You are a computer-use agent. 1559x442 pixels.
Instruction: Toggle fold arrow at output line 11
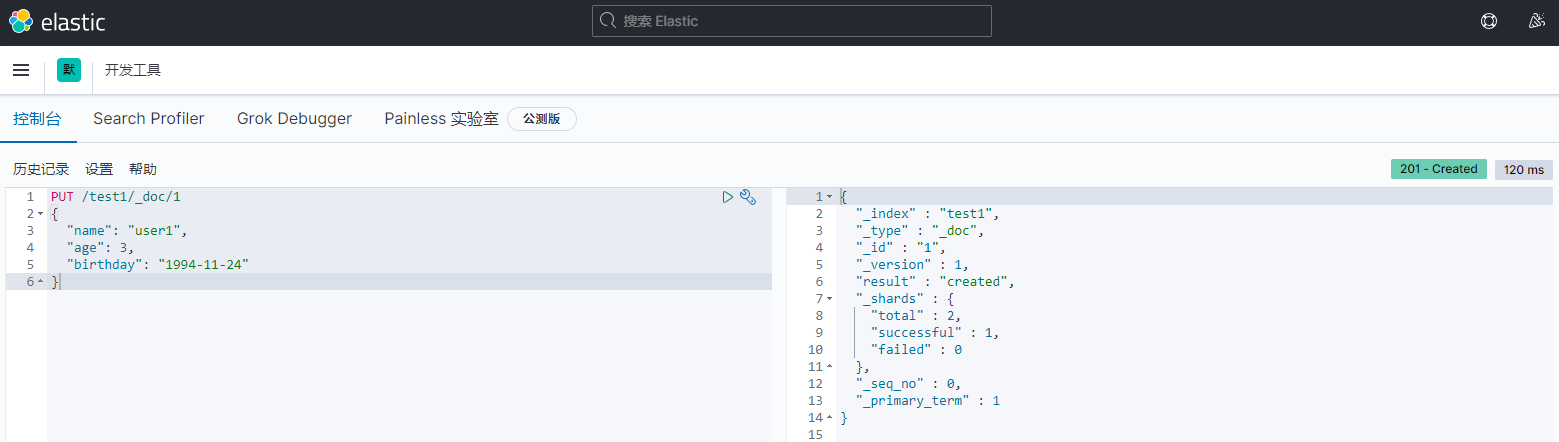click(830, 367)
